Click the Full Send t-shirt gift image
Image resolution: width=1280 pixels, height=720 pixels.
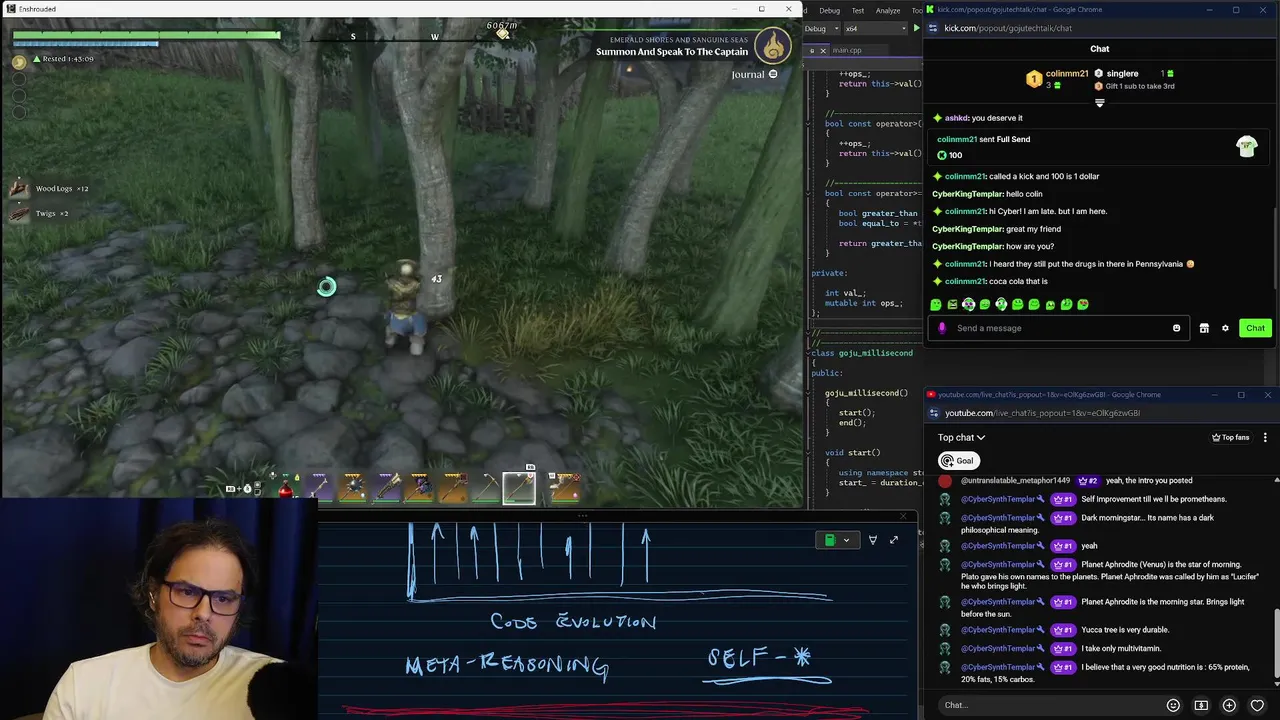click(x=1246, y=147)
